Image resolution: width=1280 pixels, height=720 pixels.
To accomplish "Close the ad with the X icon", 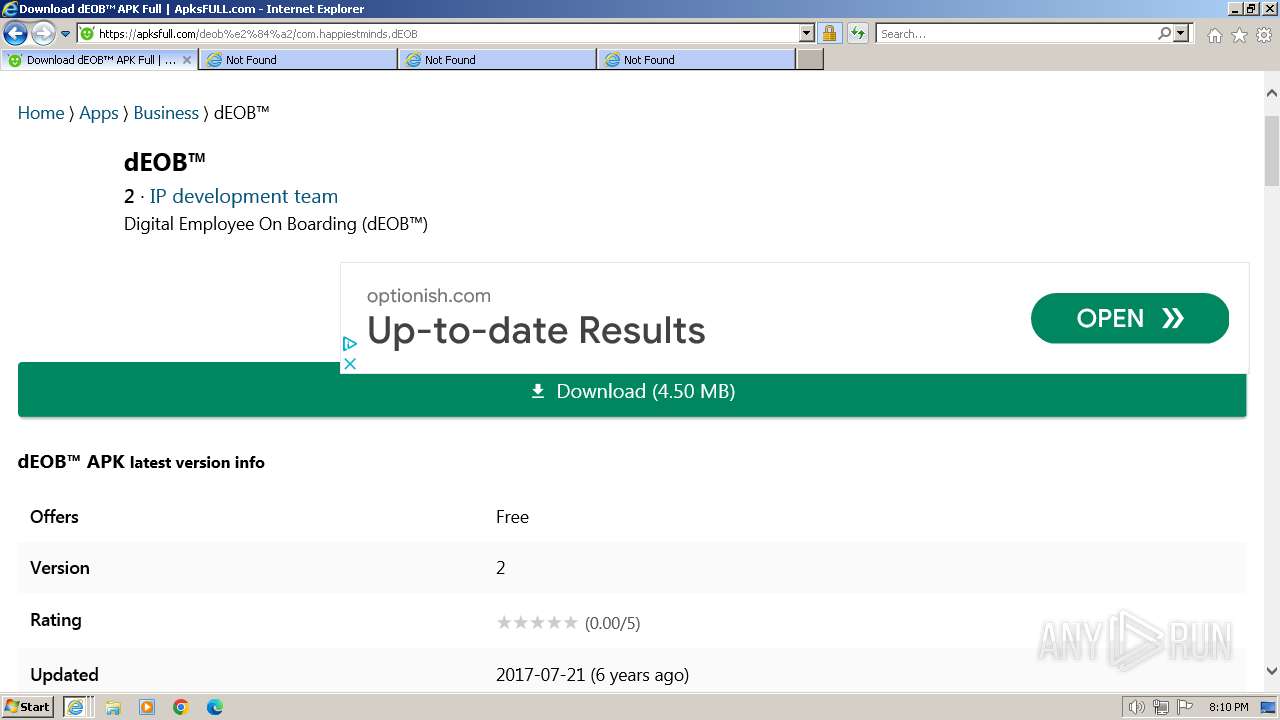I will tap(349, 364).
